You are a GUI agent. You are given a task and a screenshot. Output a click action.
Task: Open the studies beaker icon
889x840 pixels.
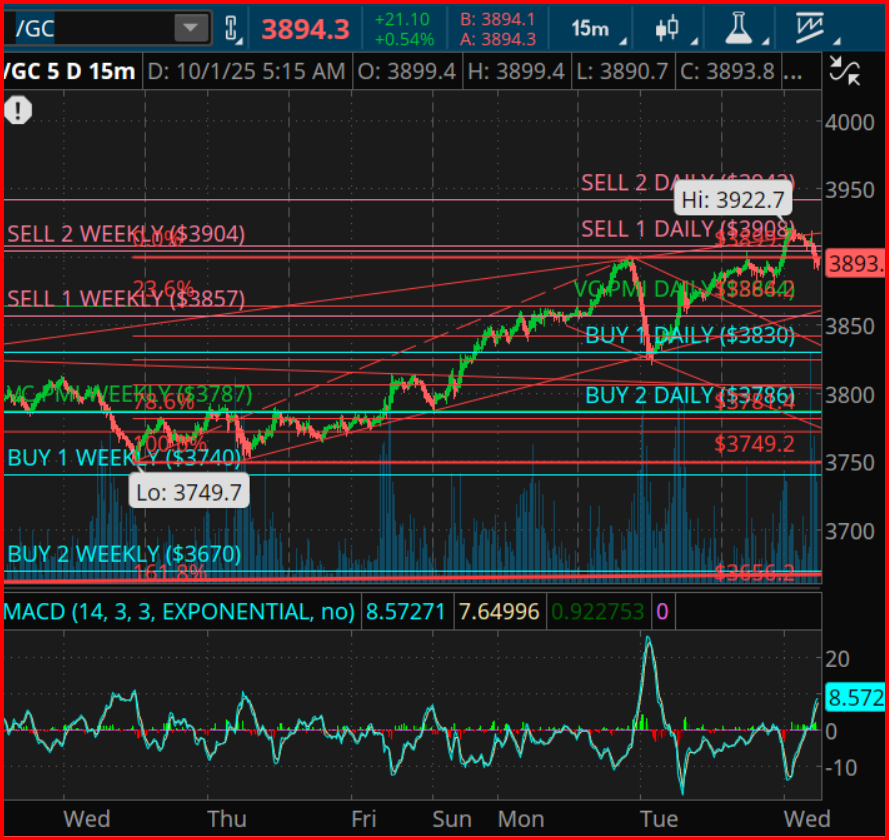click(x=741, y=29)
